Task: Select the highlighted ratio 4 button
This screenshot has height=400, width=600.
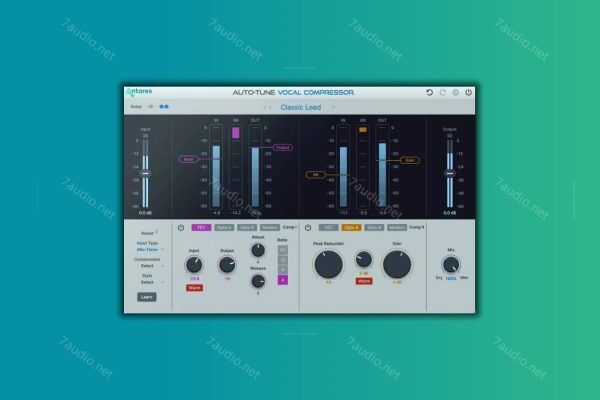Action: pyautogui.click(x=283, y=280)
